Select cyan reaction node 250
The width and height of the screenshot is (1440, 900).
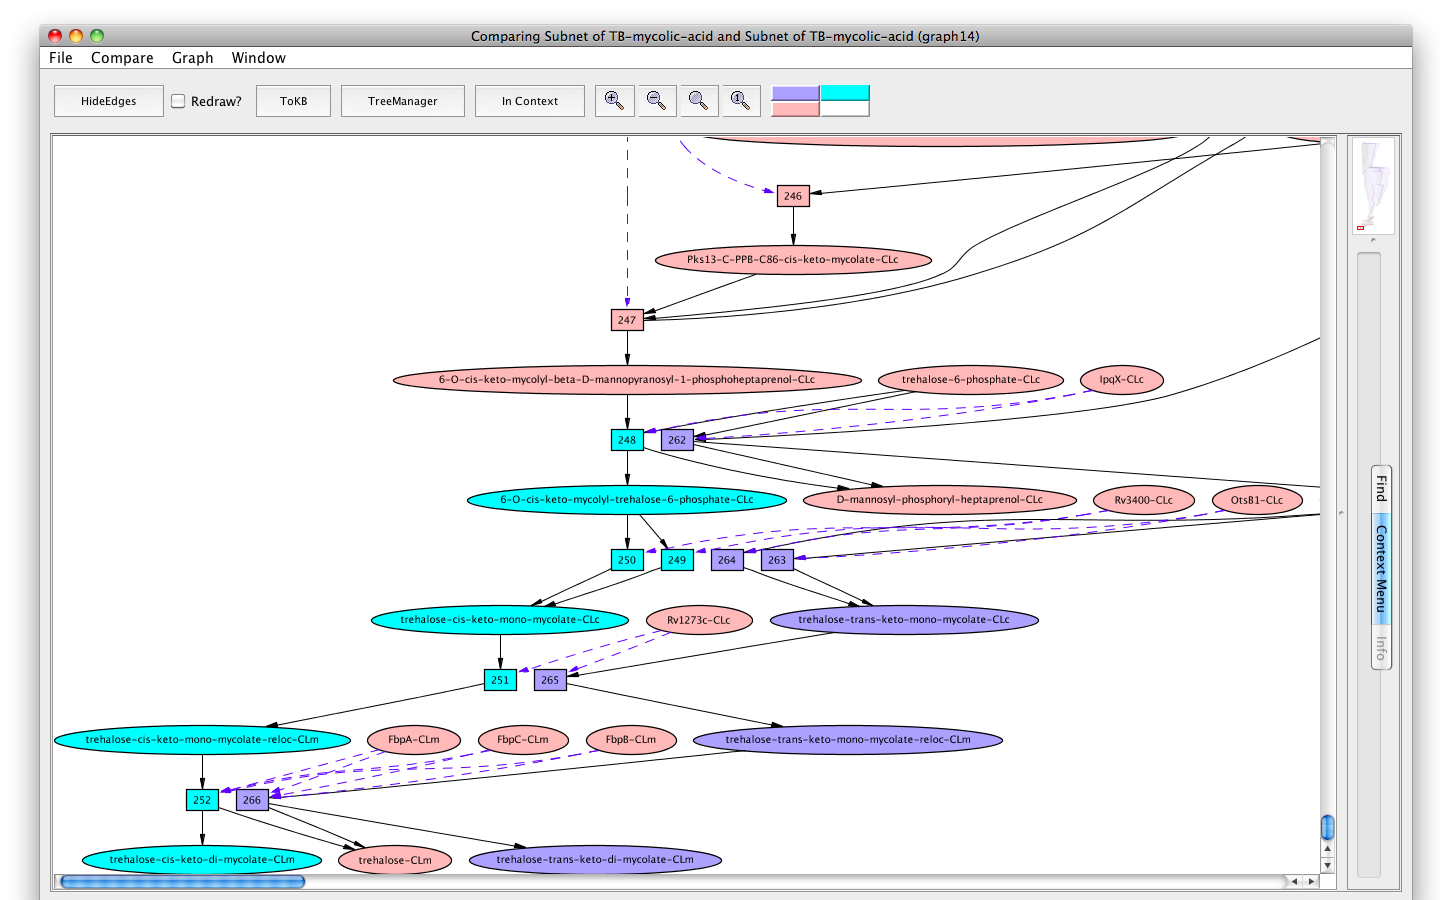(x=627, y=560)
